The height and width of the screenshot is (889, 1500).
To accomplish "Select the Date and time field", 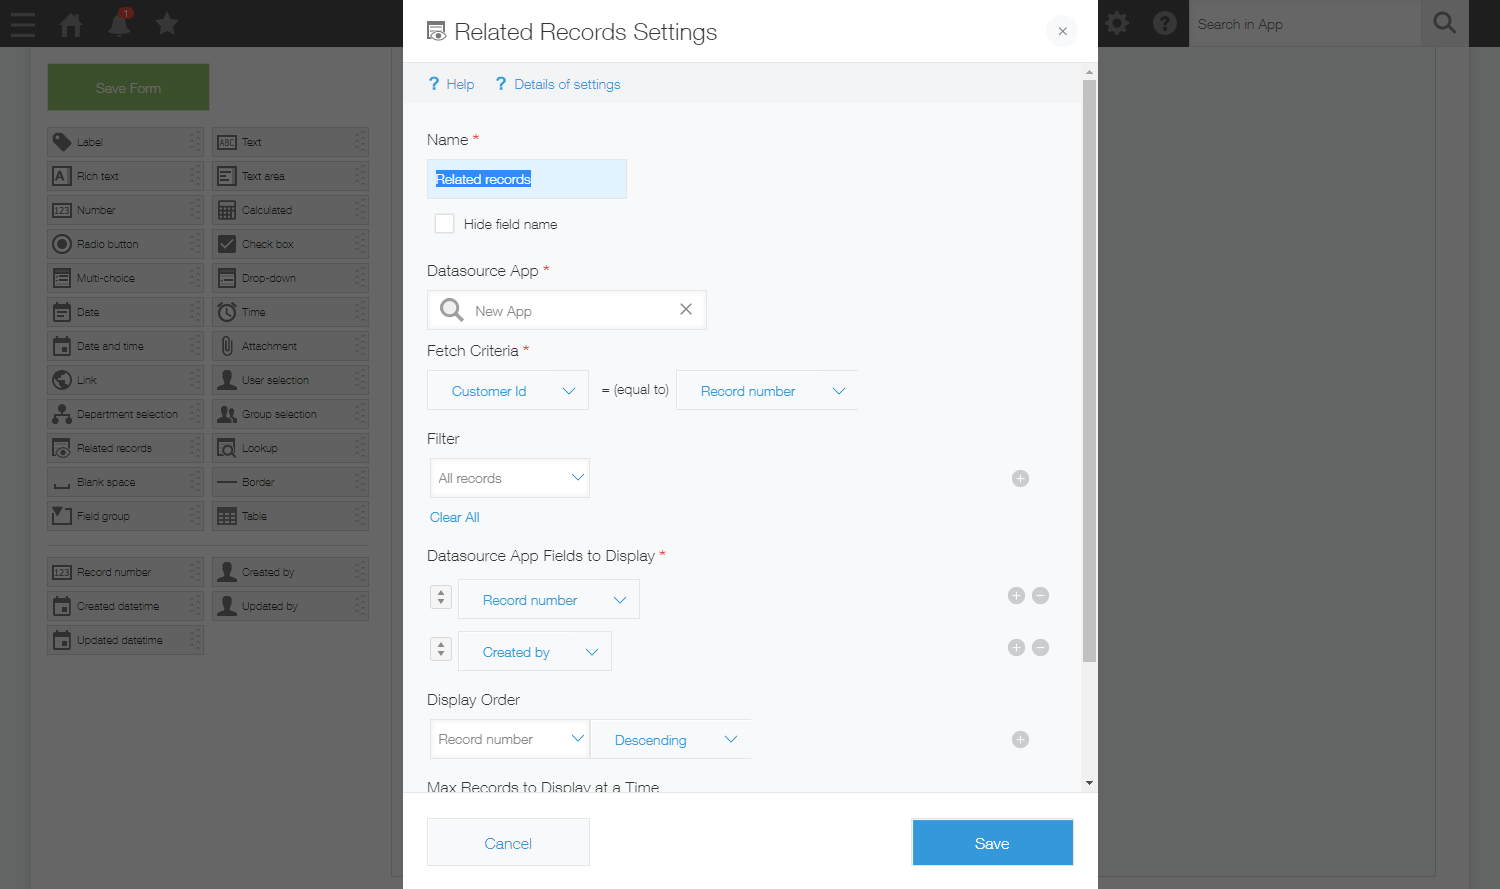I will [x=125, y=346].
